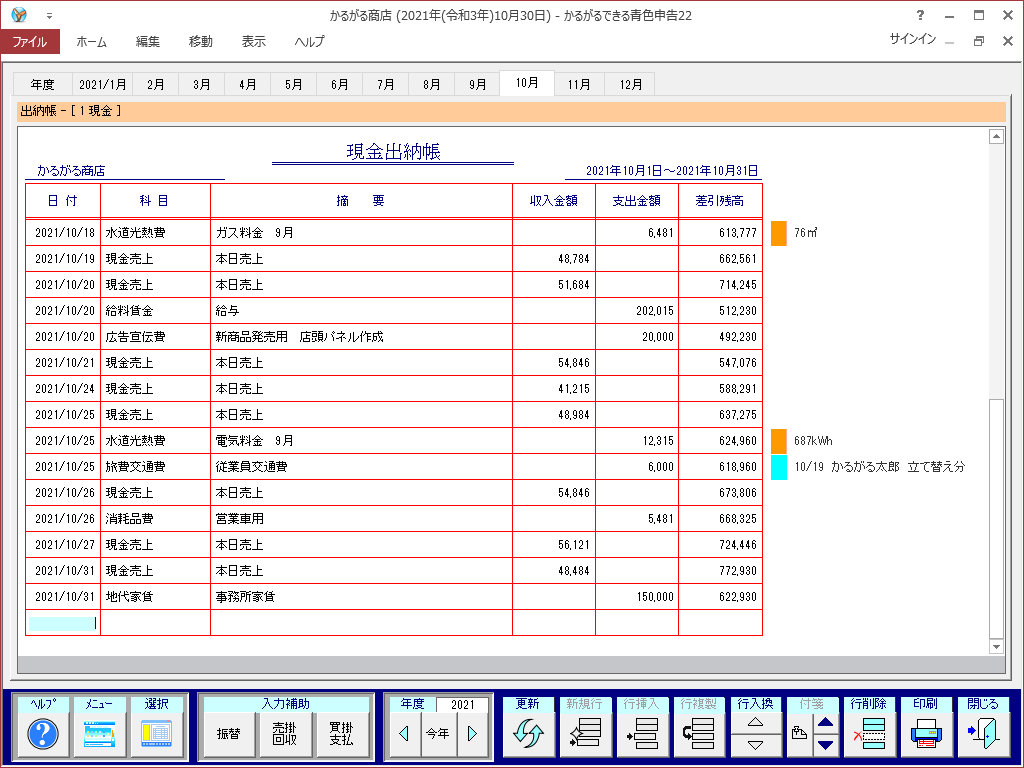Click the 収入金額 column header
Image resolution: width=1024 pixels, height=768 pixels.
[554, 201]
